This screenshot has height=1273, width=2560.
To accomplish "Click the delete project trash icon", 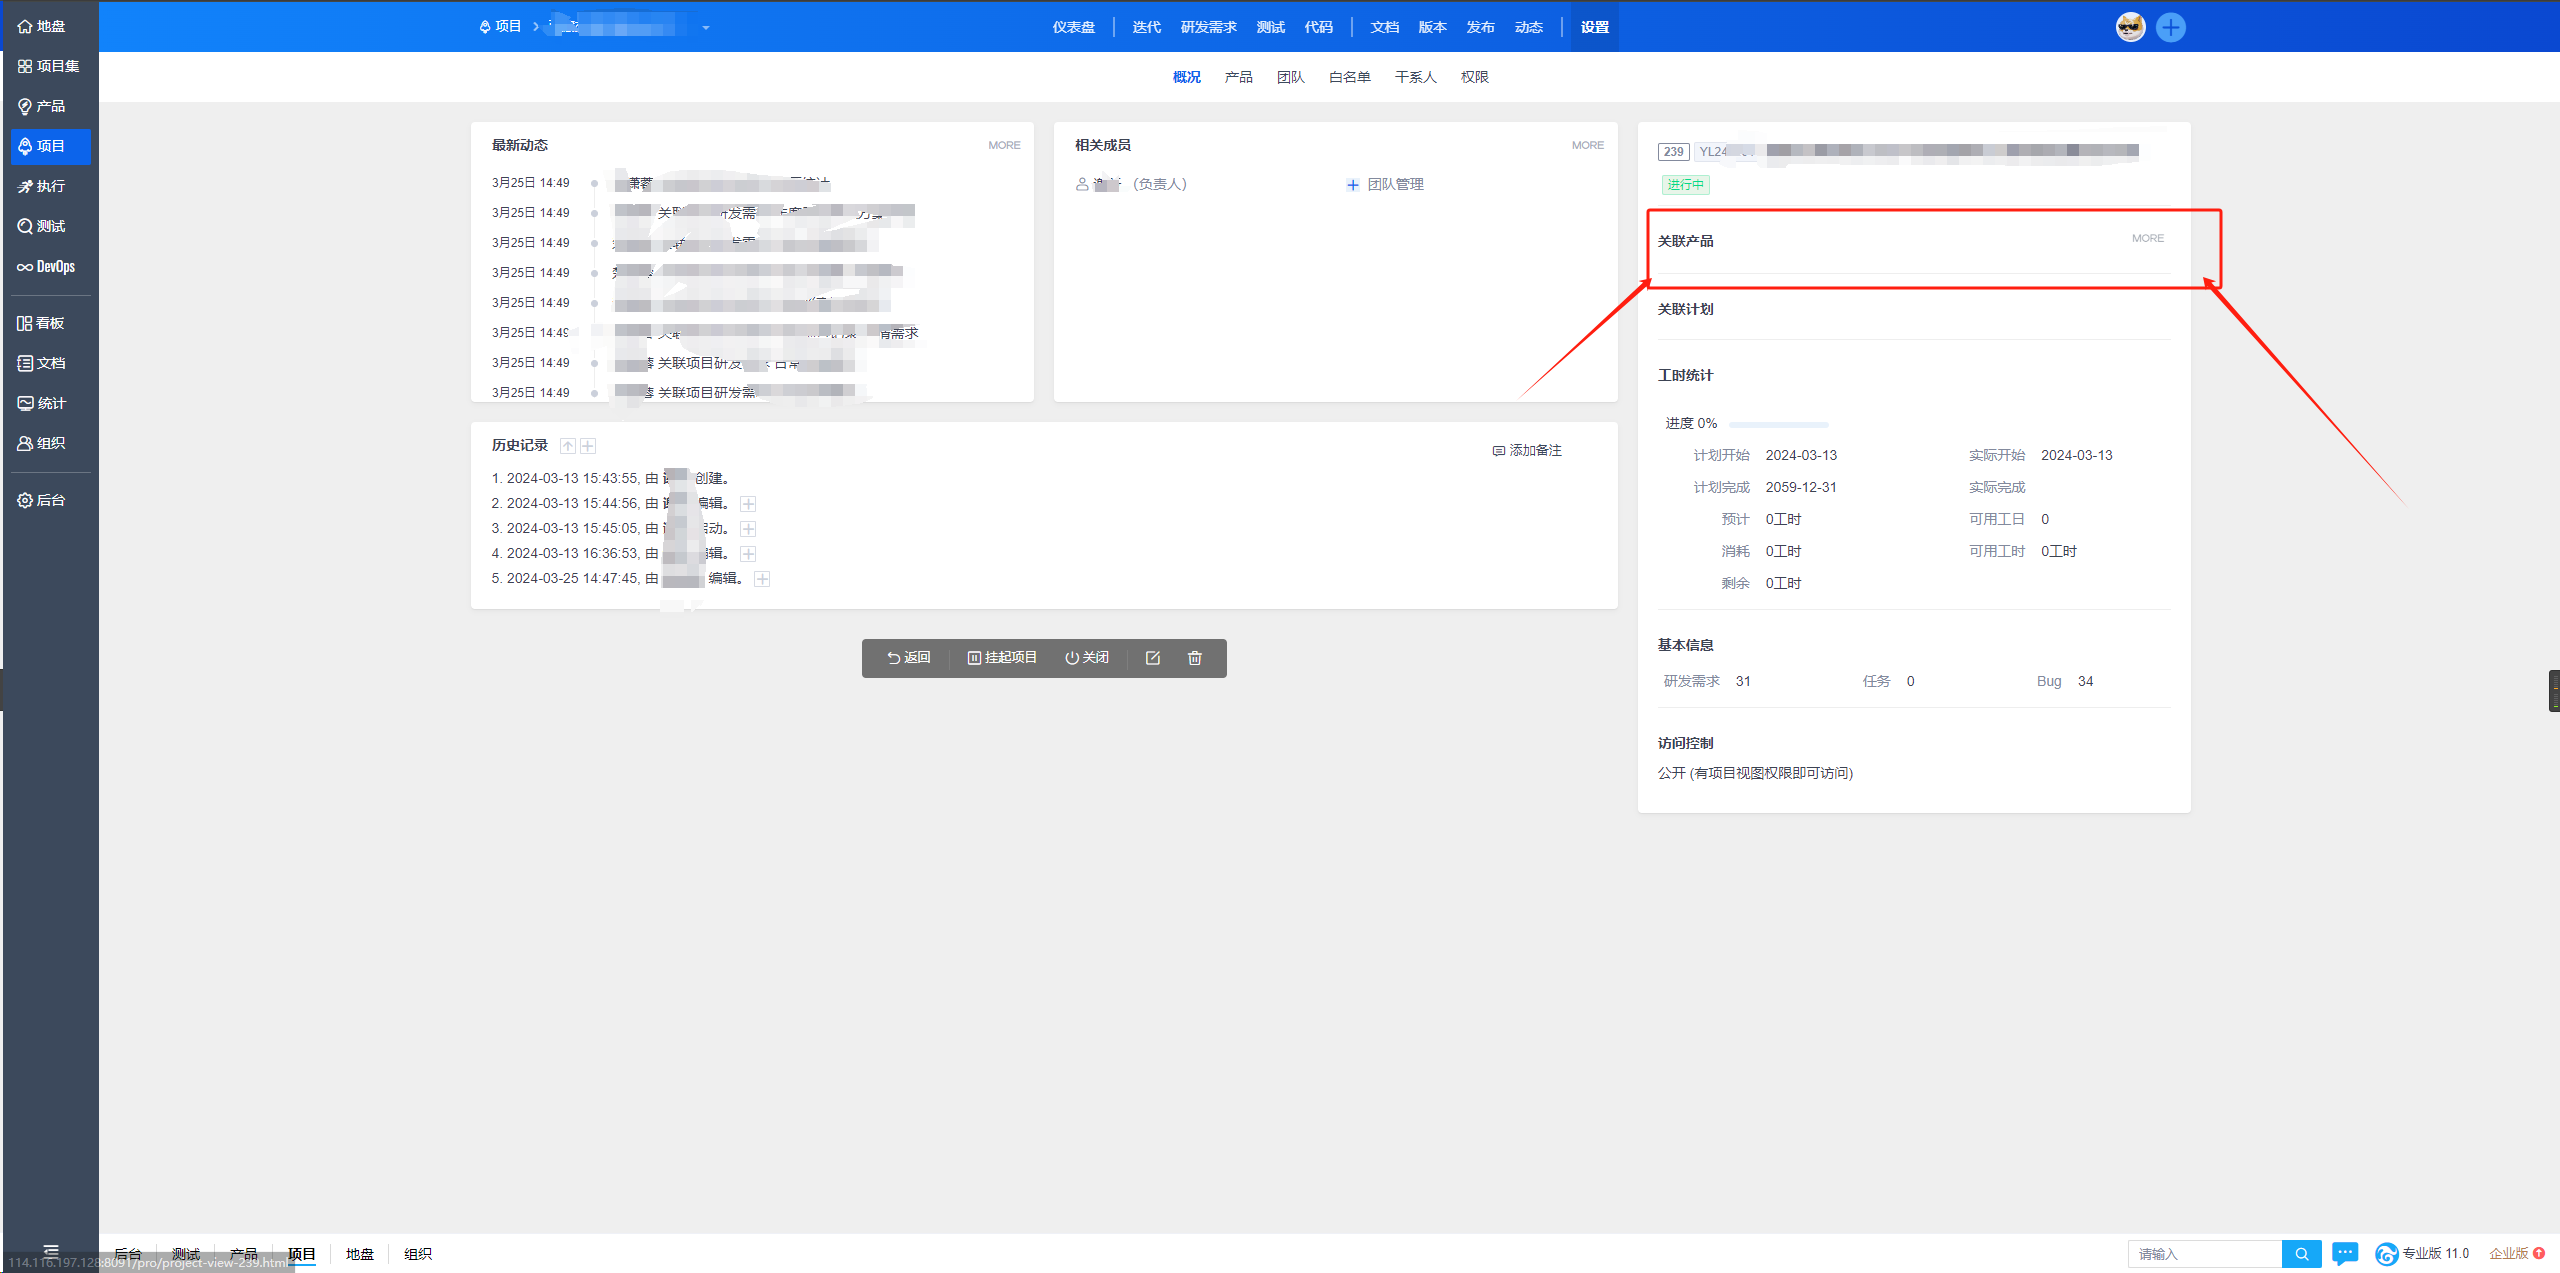I will click(x=1194, y=658).
